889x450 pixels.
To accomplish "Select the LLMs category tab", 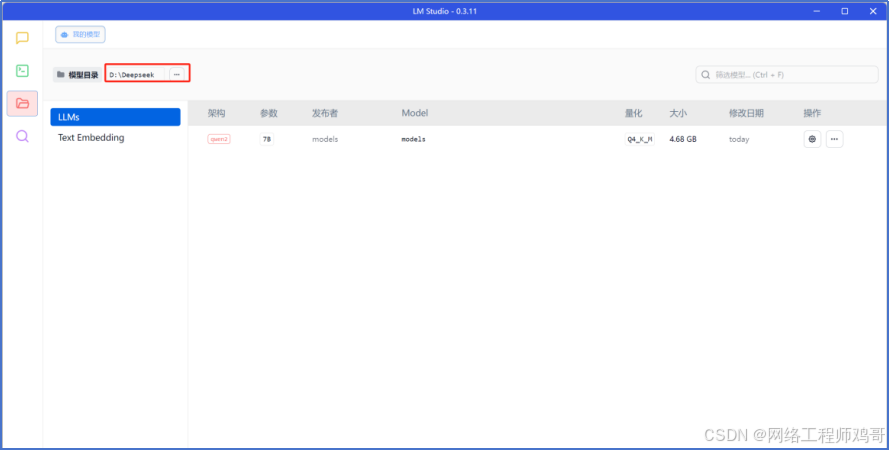I will tap(116, 117).
